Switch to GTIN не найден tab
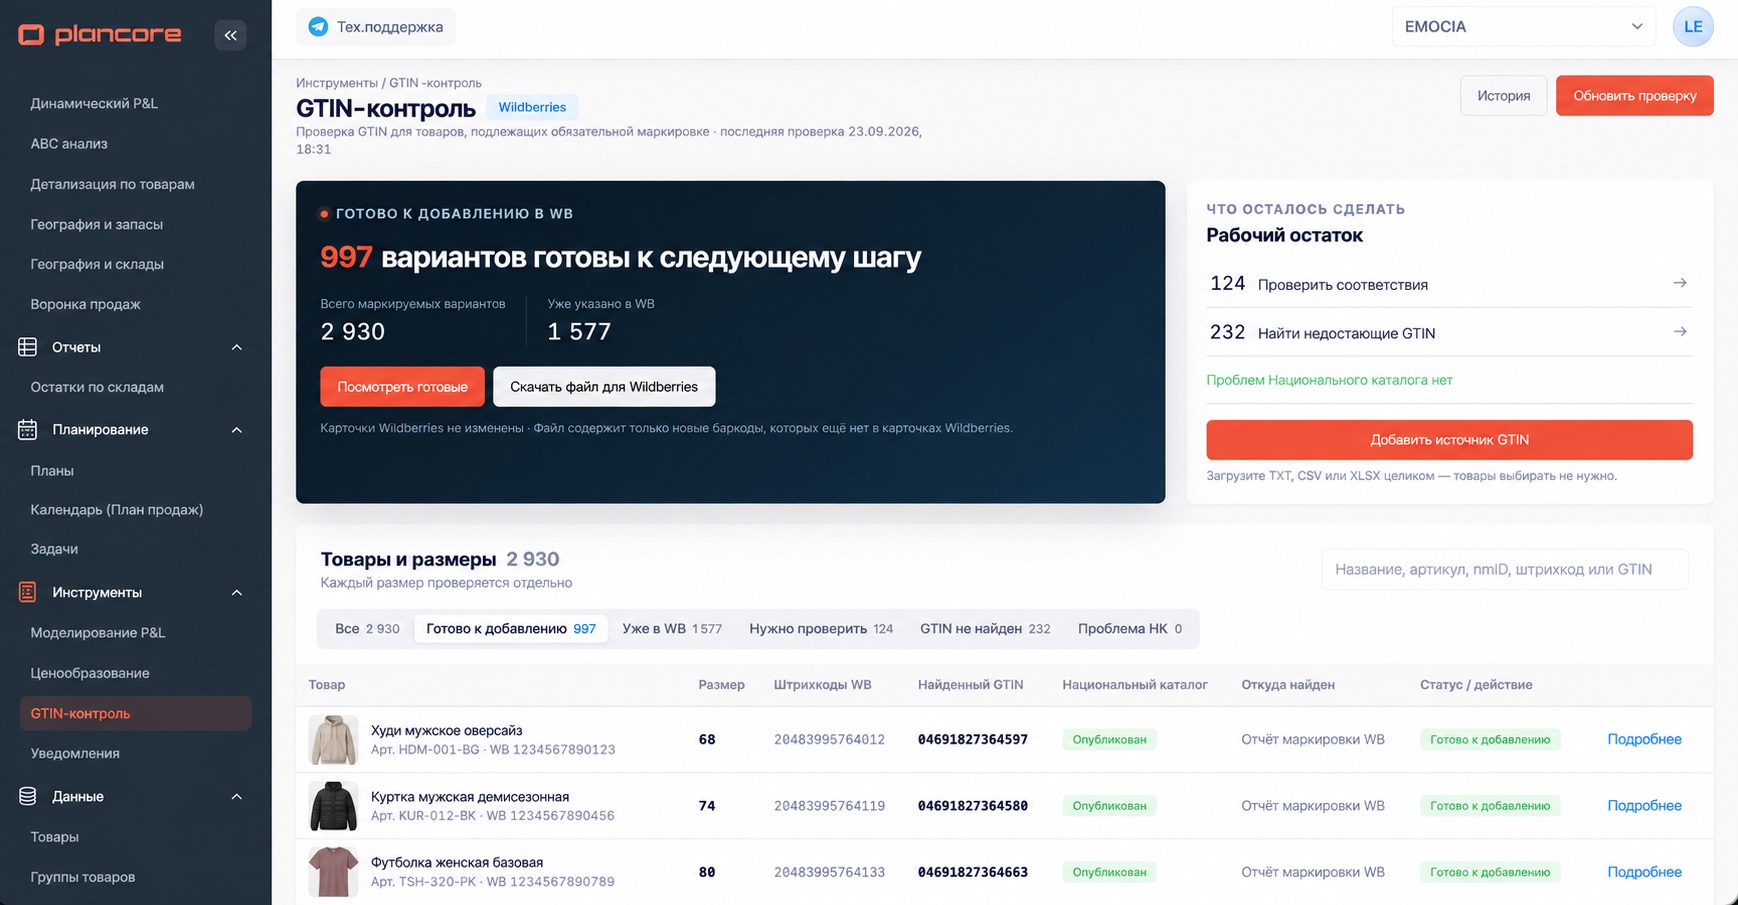This screenshot has width=1738, height=905. 985,629
